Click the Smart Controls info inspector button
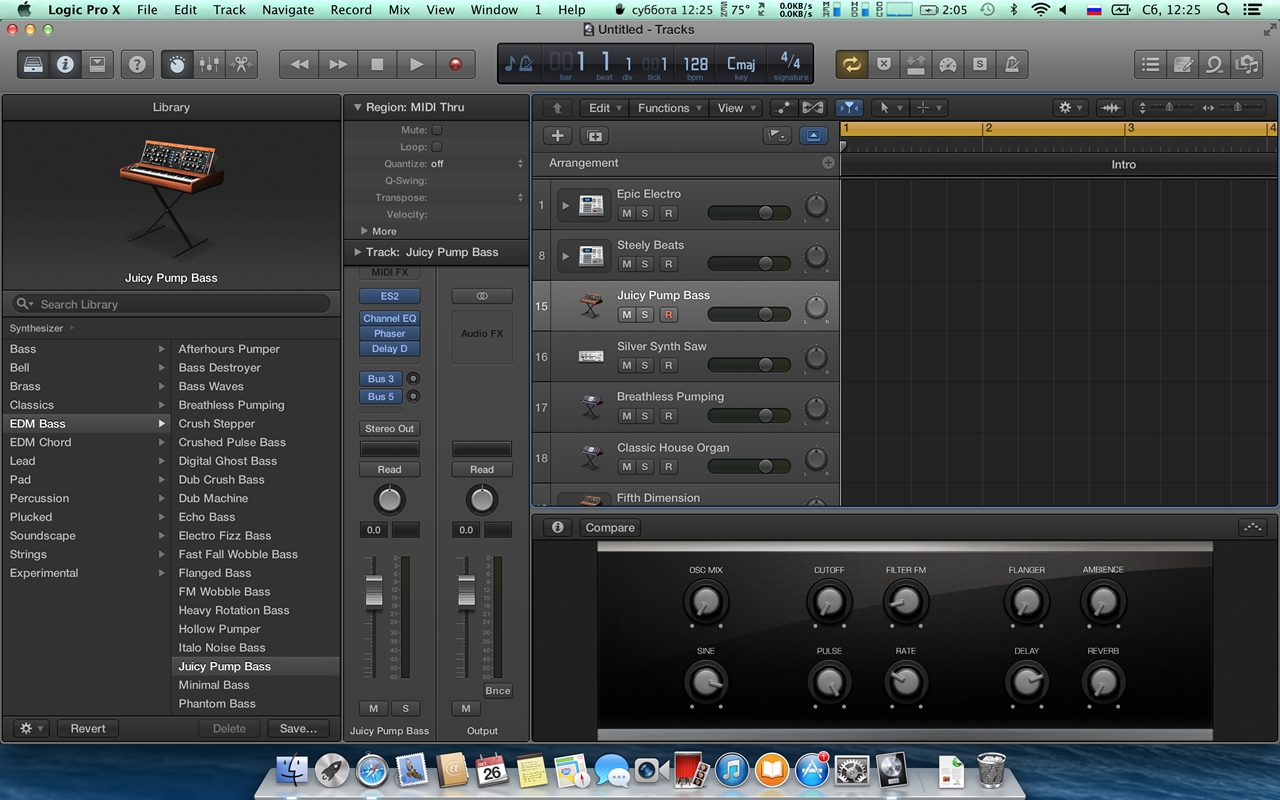The height and width of the screenshot is (800, 1280). click(x=558, y=527)
